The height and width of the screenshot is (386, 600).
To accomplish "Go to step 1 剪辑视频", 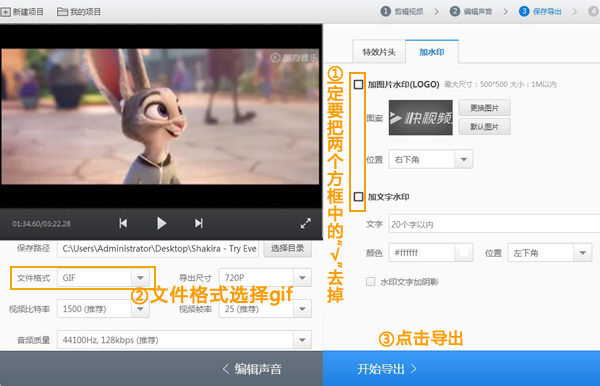I will 402,11.
